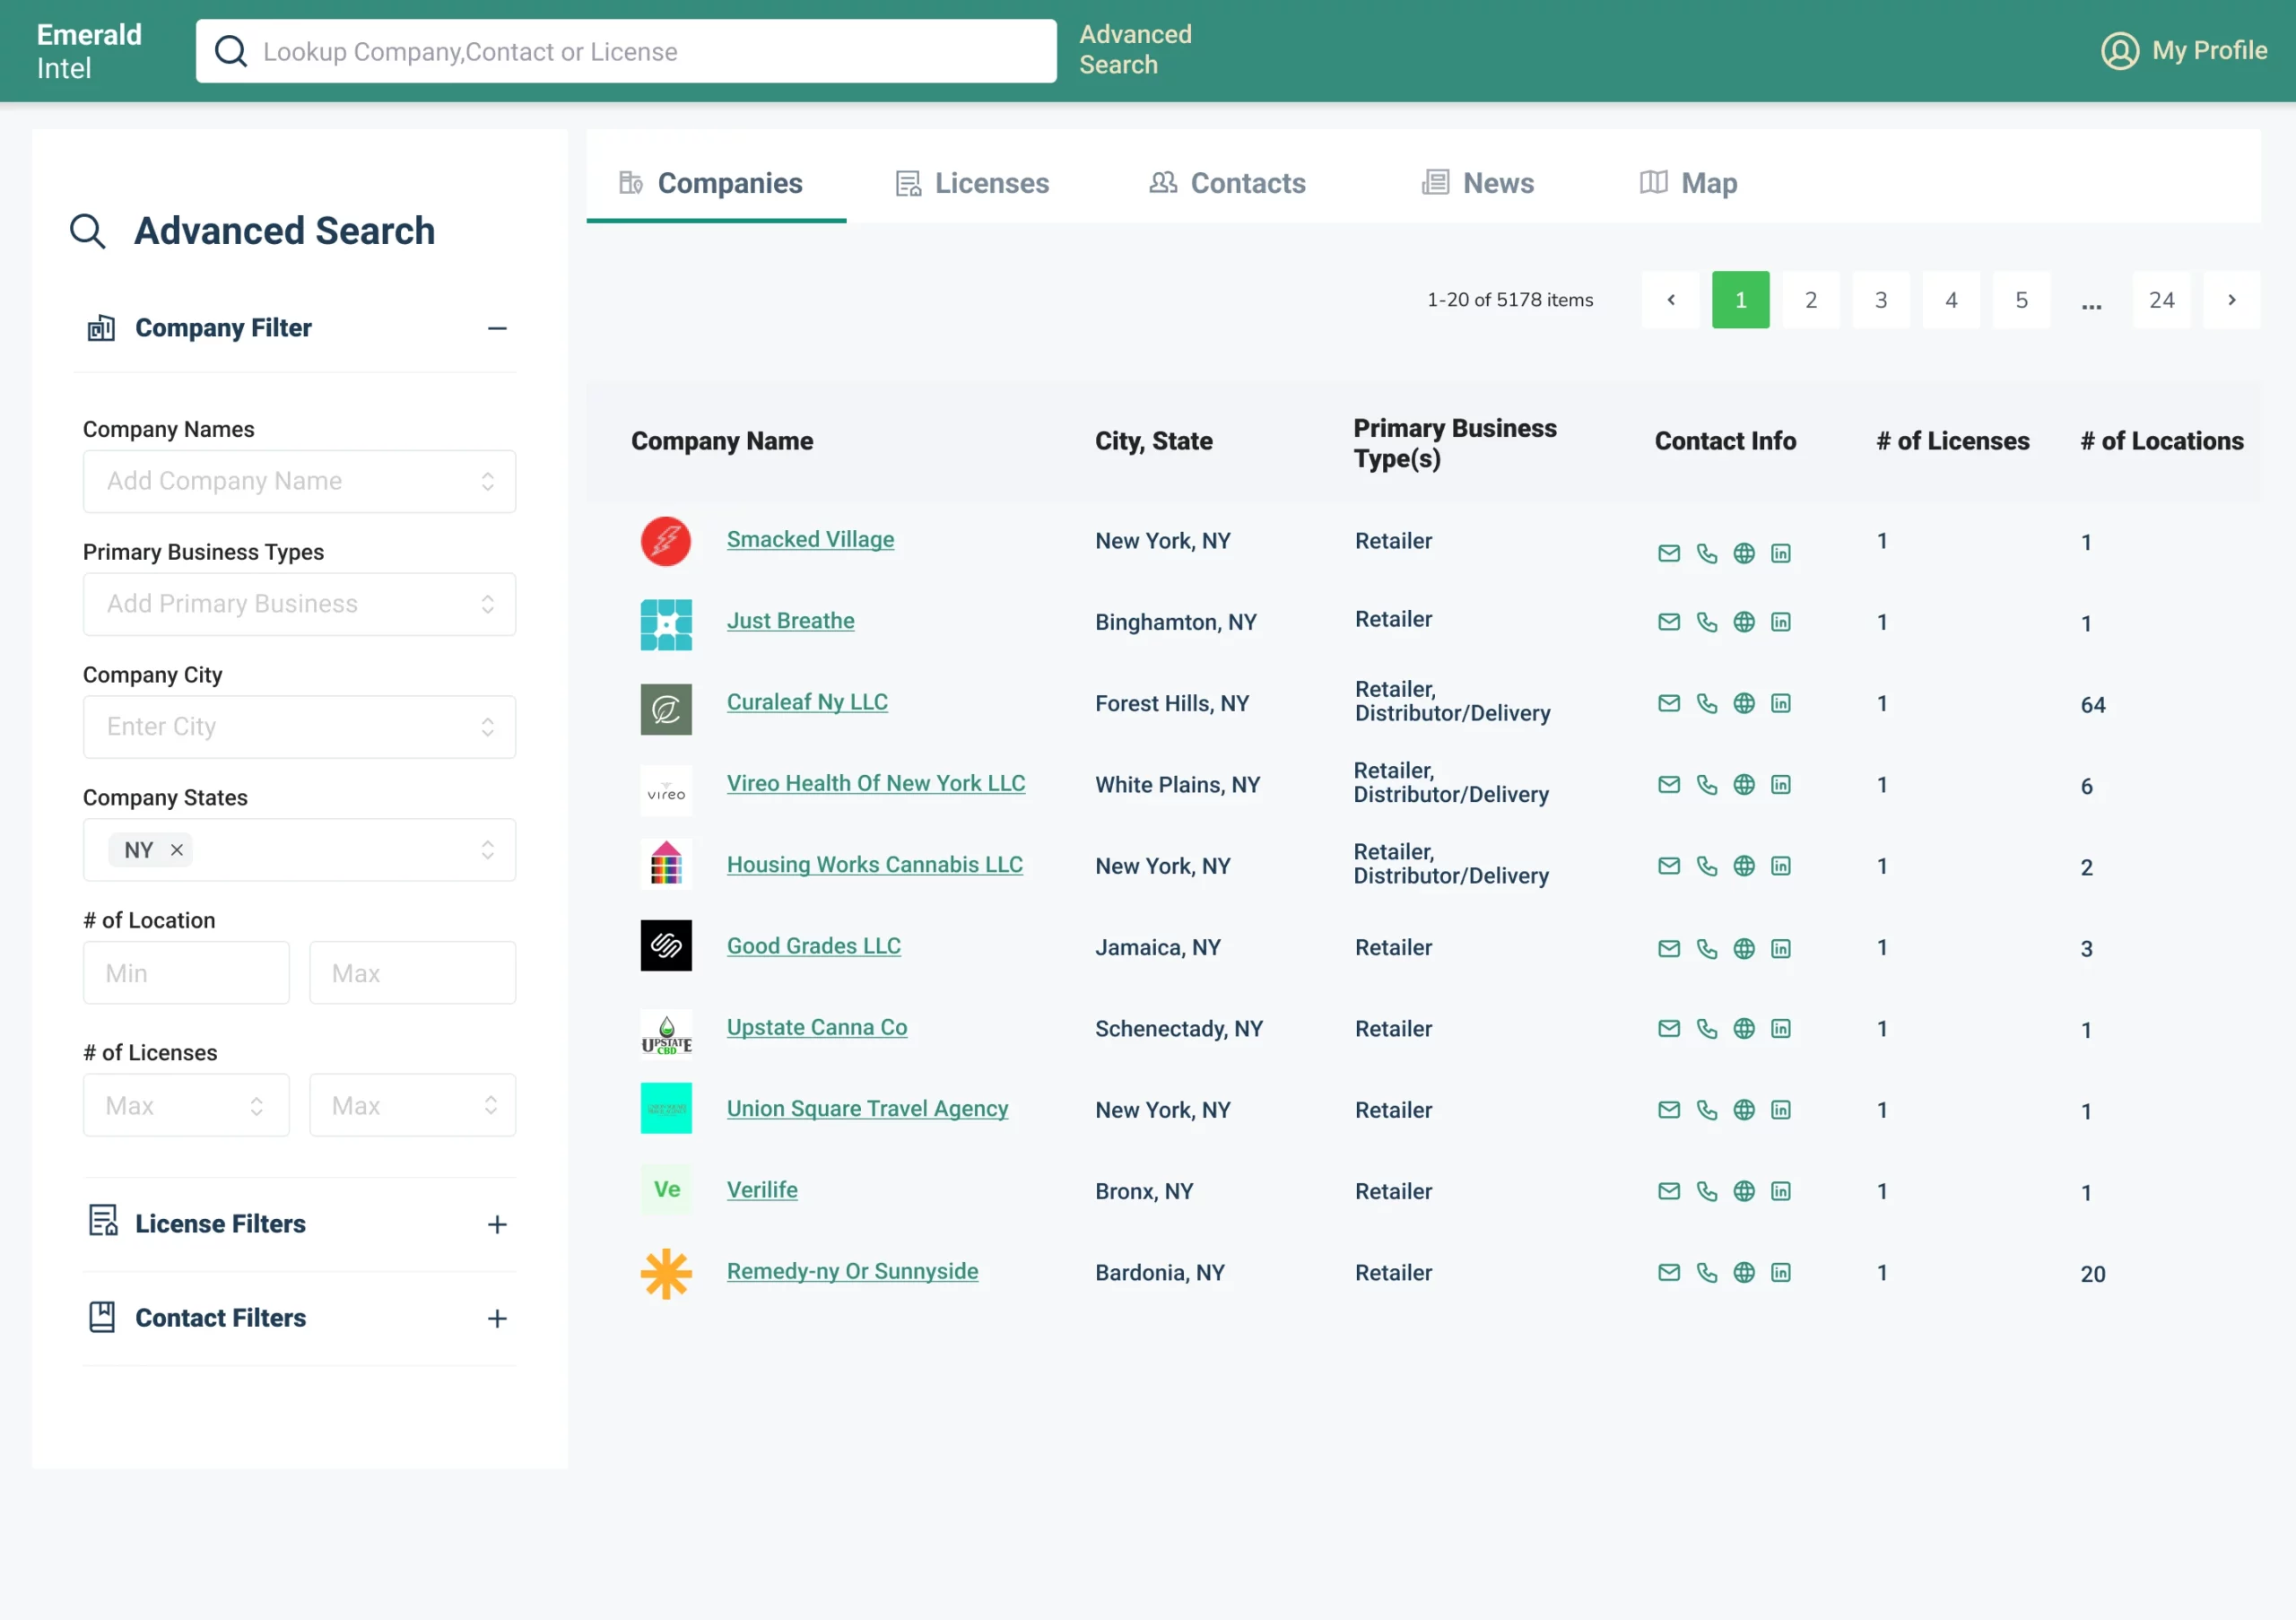The image size is (2296, 1620).
Task: Switch to the Licenses tab
Action: click(972, 183)
